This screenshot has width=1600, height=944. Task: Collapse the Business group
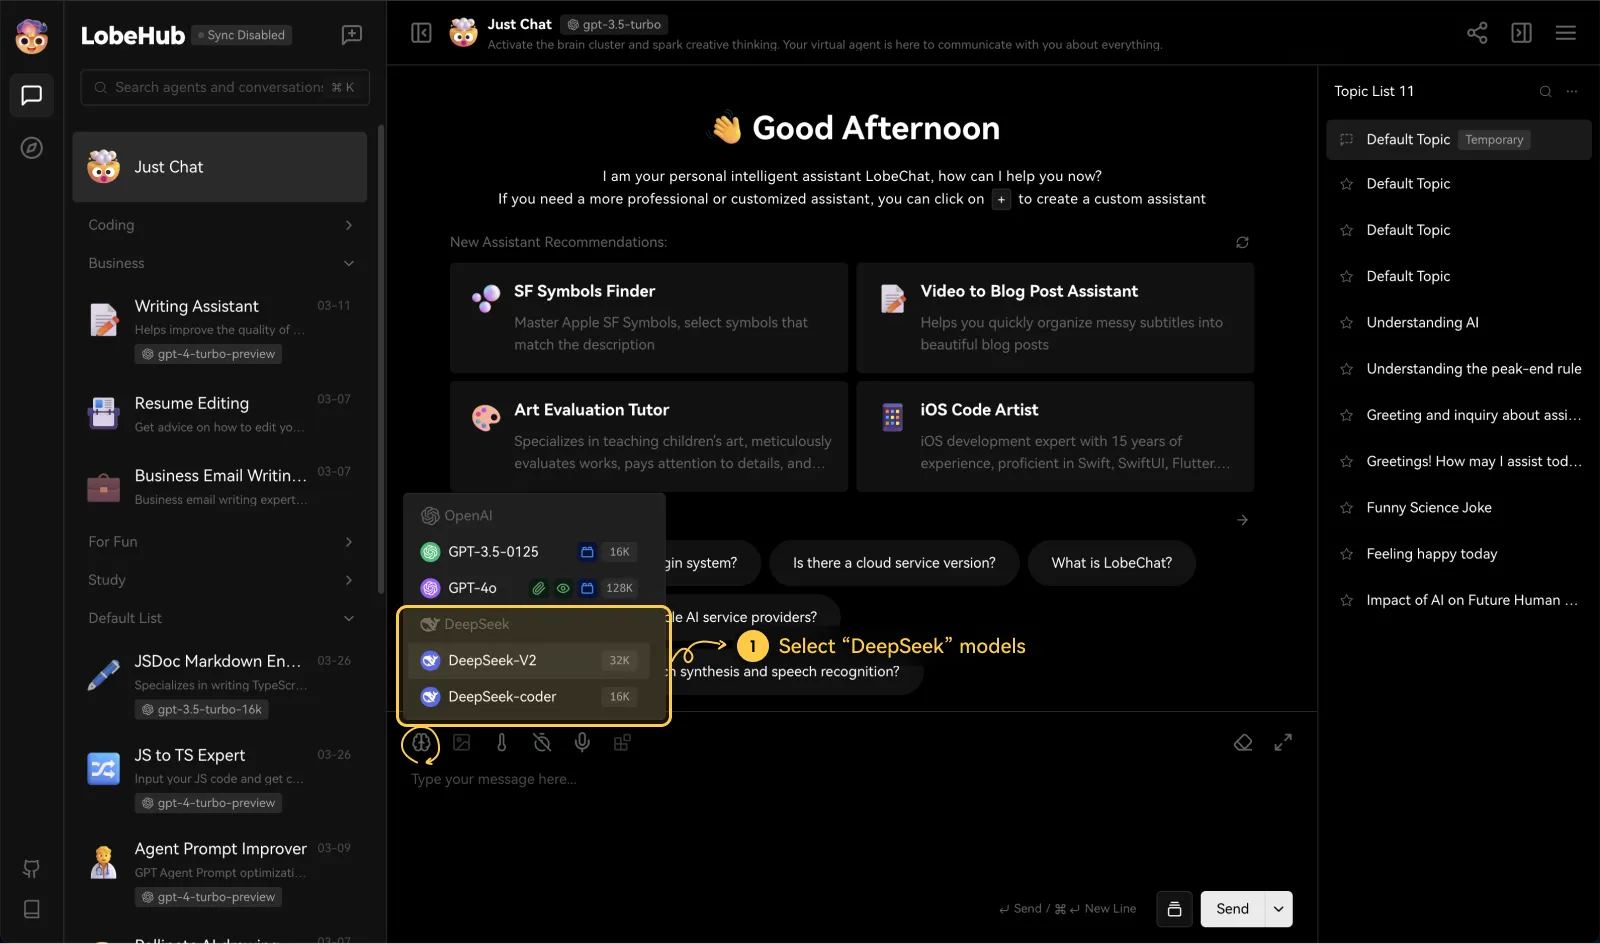coord(221,263)
